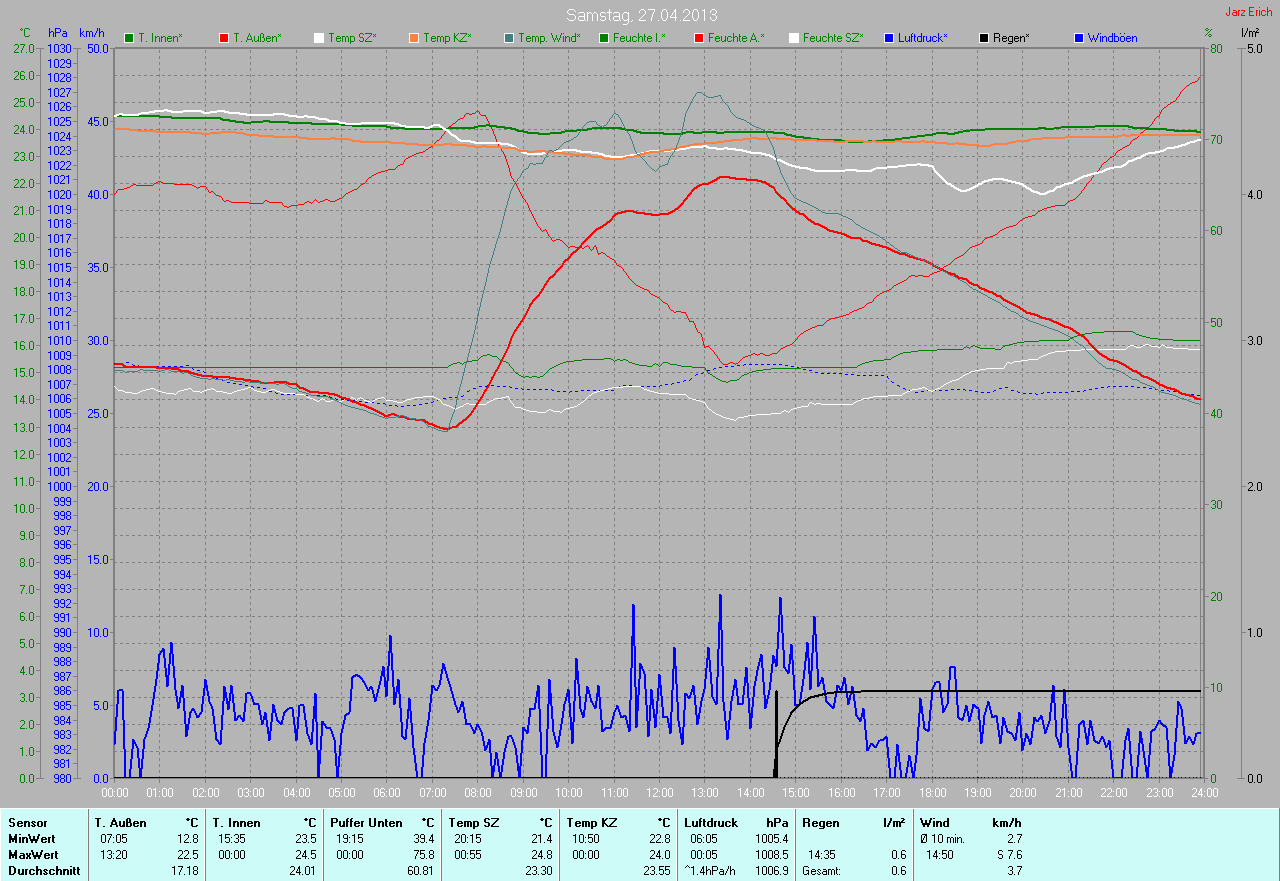The width and height of the screenshot is (1280, 881).
Task: Select the Puffer Unten average '60.81'
Action: [420, 870]
